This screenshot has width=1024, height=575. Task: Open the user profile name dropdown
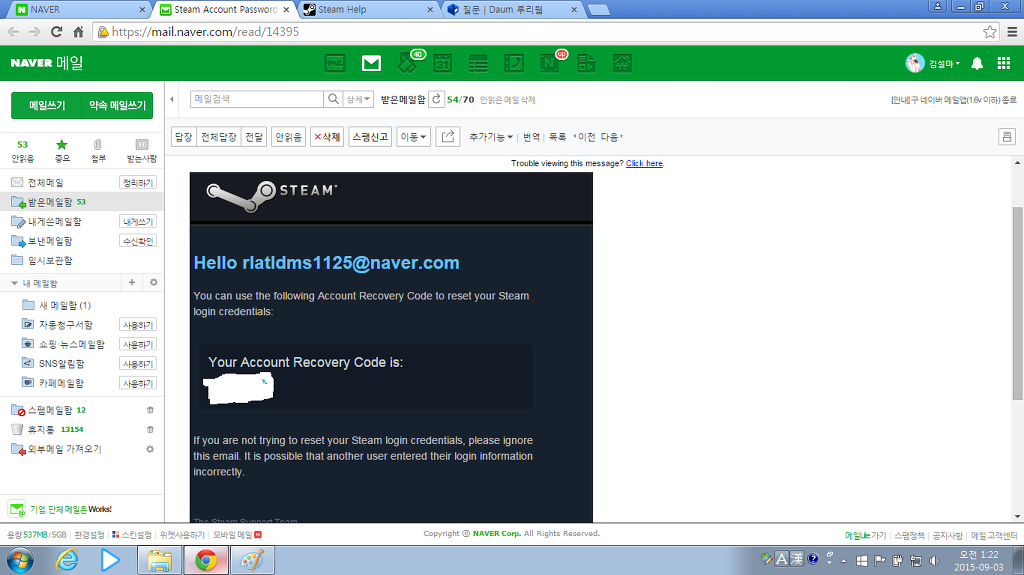(944, 63)
